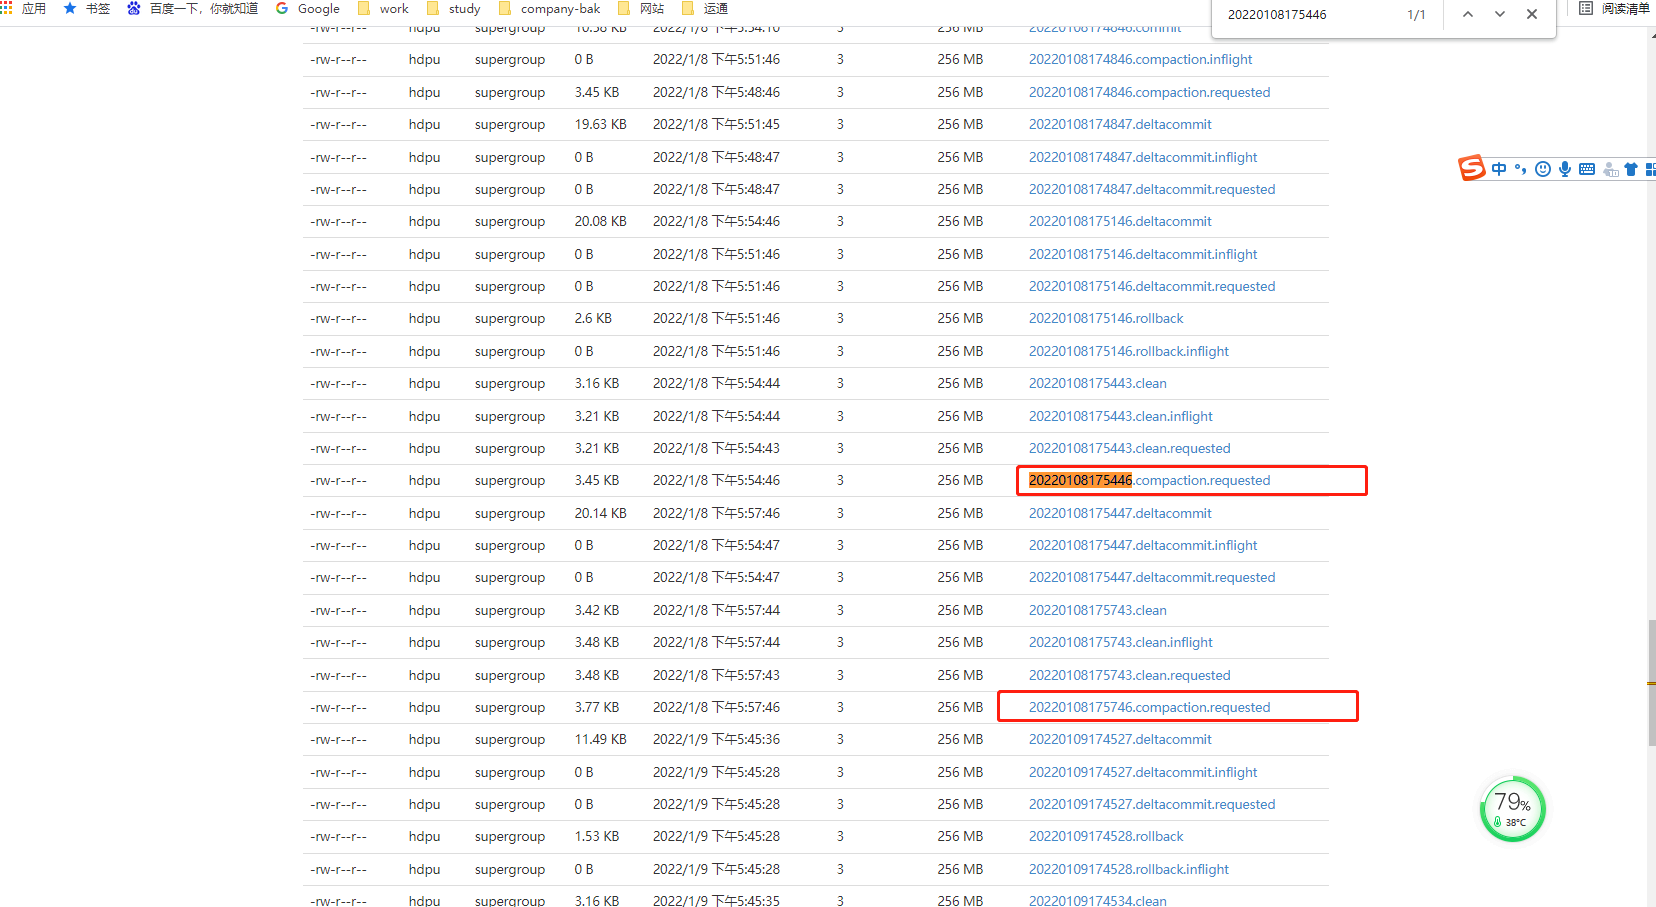Screen dimensions: 1656x907
Task: Open the 运通 bookmark folder
Action: [x=705, y=8]
